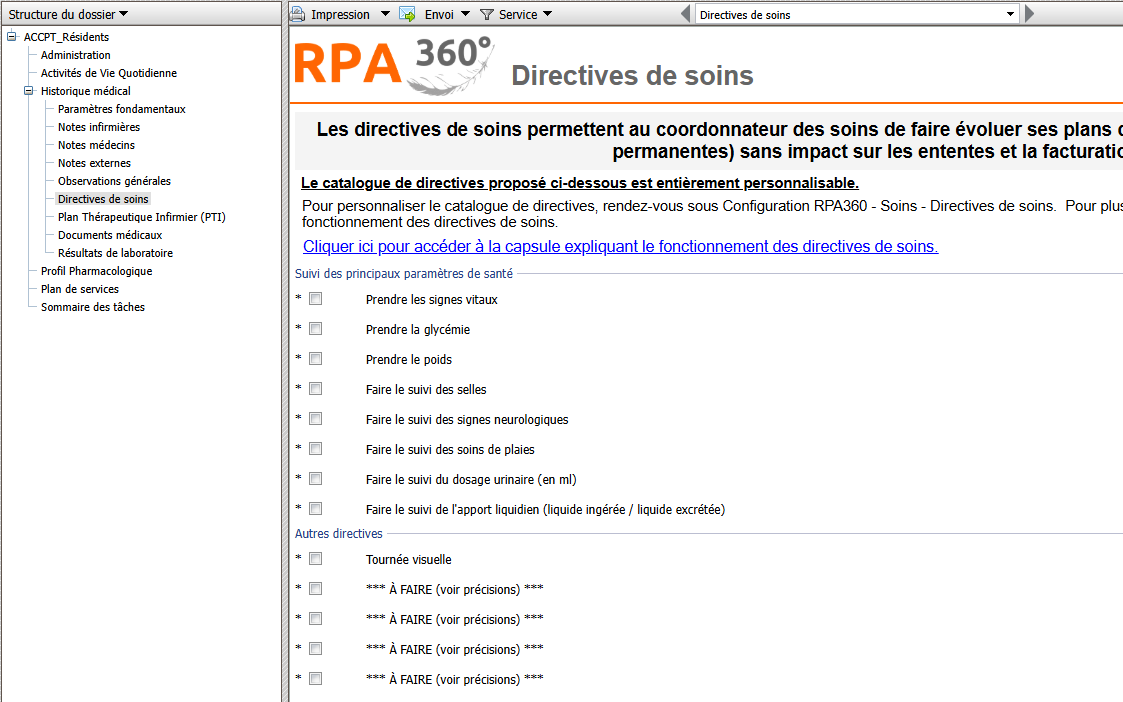Check Faire le suivi des soins de plaies
The width and height of the screenshot is (1123, 702).
(316, 449)
